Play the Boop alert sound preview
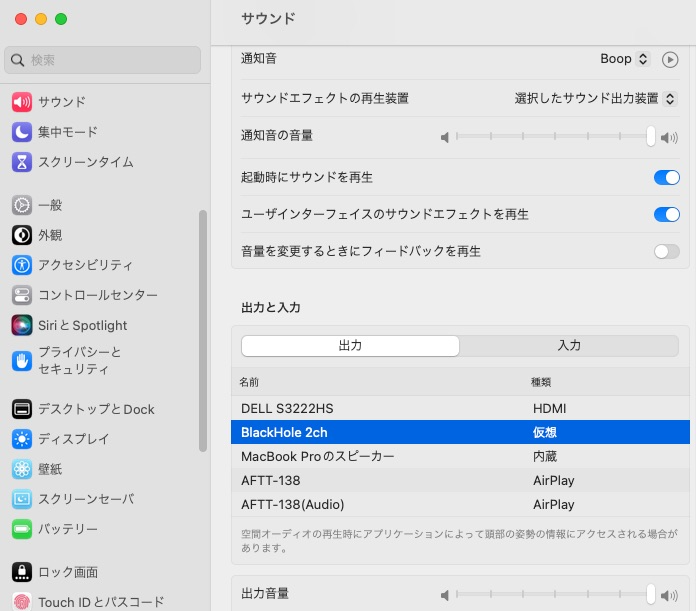This screenshot has width=696, height=611. pyautogui.click(x=670, y=59)
